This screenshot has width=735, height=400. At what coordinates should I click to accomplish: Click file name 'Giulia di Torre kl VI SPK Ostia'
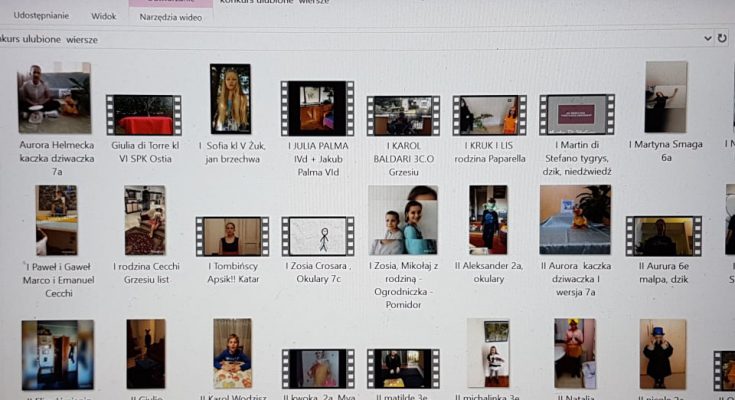point(145,152)
